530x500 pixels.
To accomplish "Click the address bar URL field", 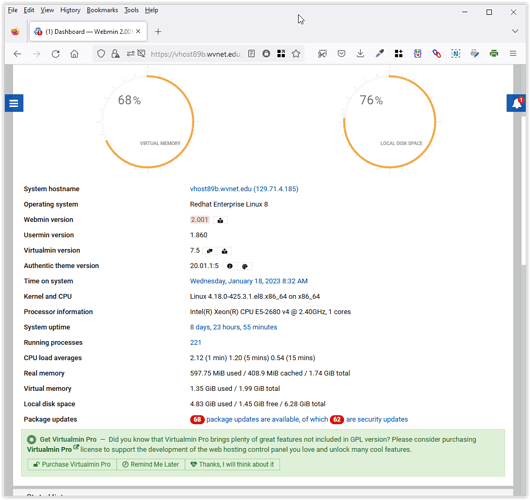I will pyautogui.click(x=195, y=54).
